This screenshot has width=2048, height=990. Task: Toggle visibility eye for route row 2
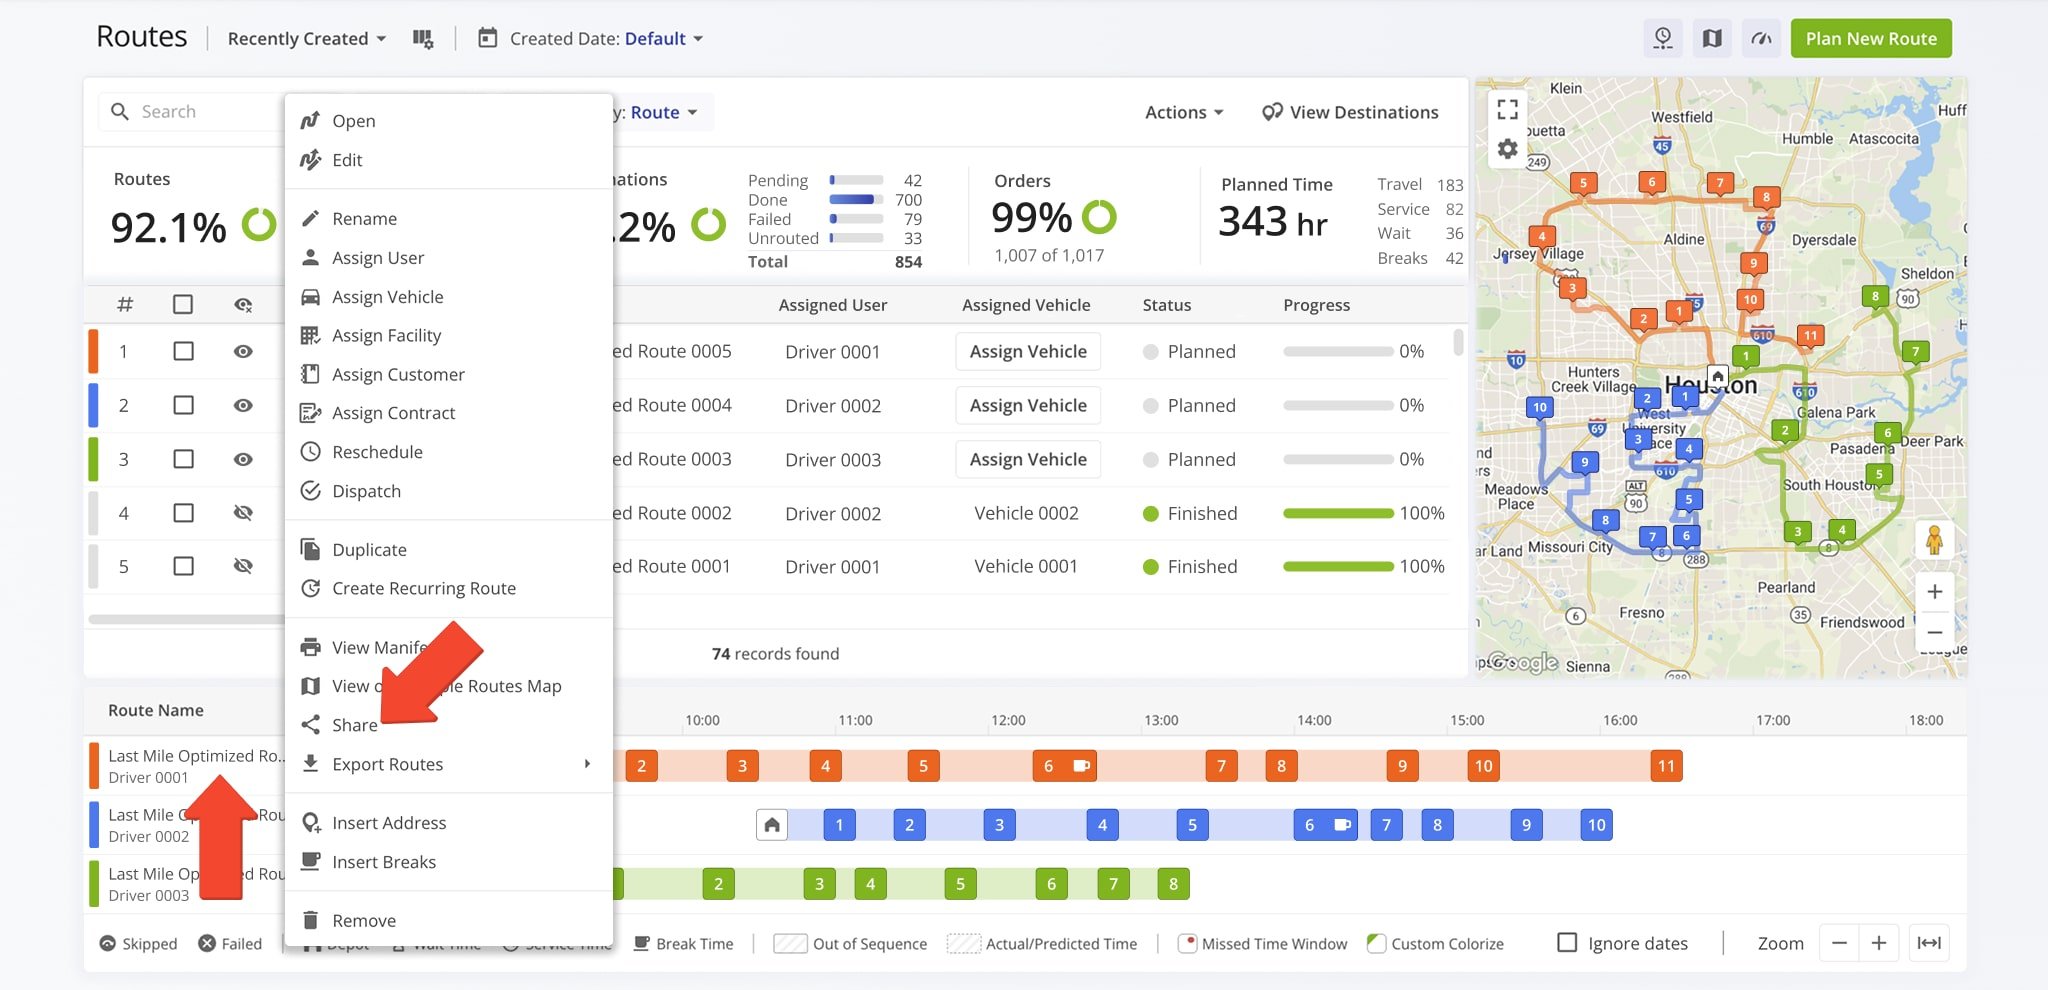[243, 406]
